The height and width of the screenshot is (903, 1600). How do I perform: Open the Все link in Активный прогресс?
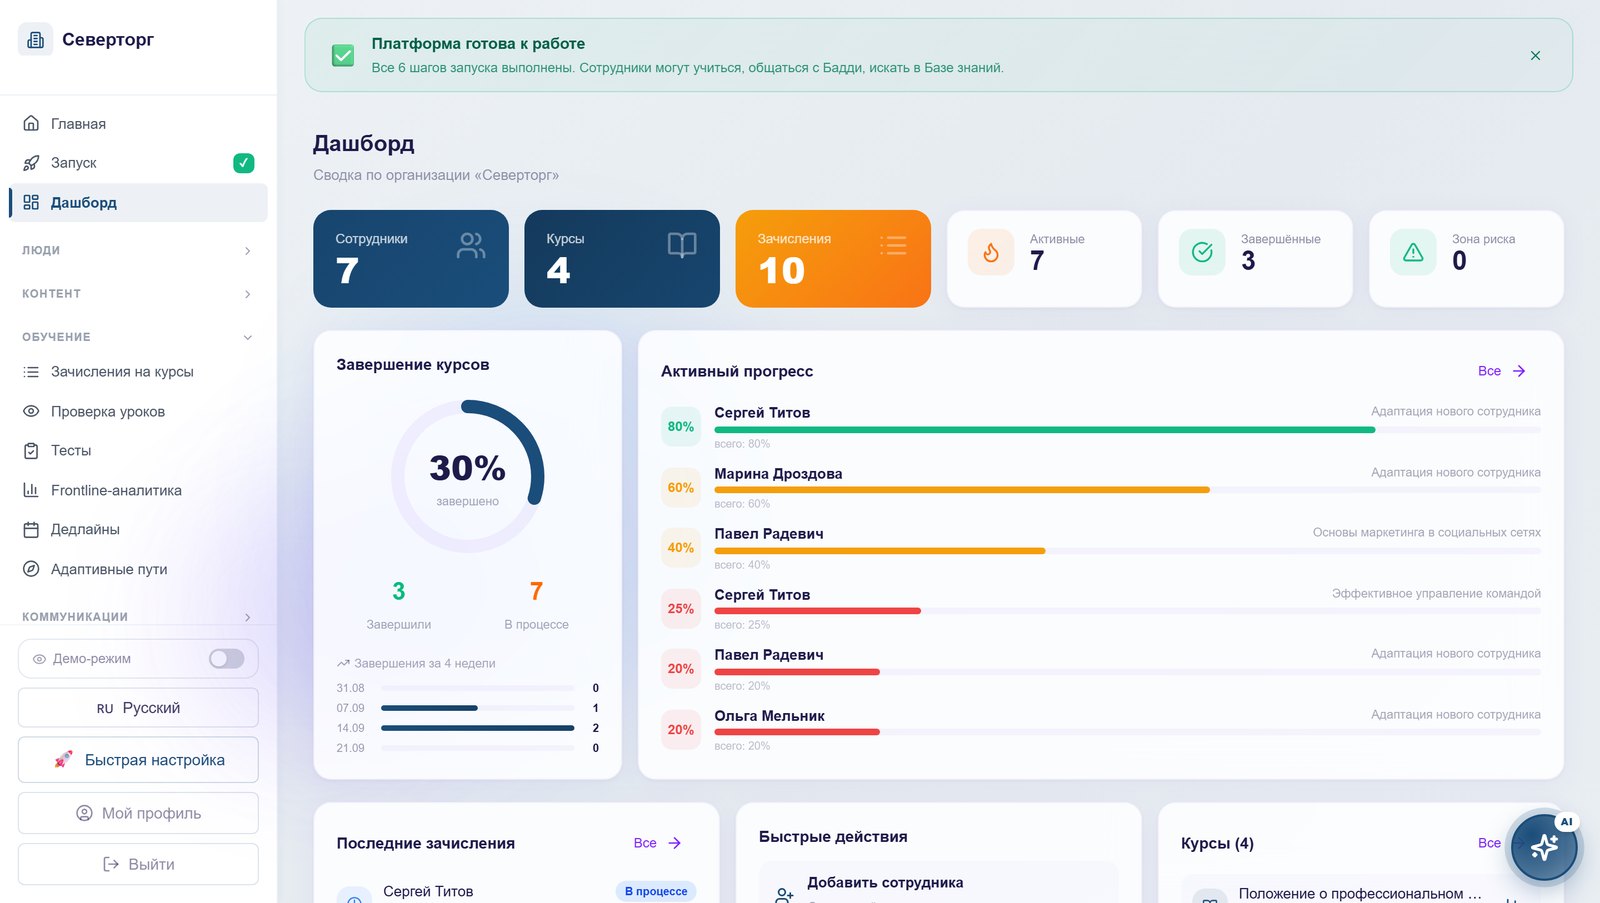(x=1502, y=371)
